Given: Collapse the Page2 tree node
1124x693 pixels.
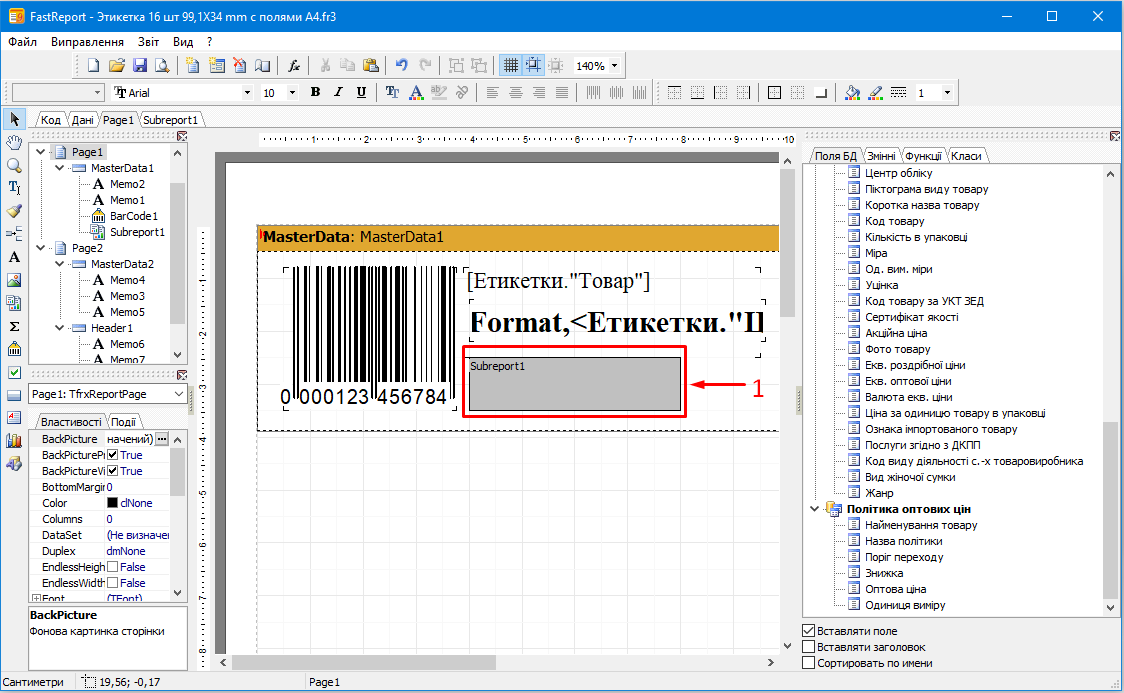Looking at the screenshot, I should pos(40,248).
